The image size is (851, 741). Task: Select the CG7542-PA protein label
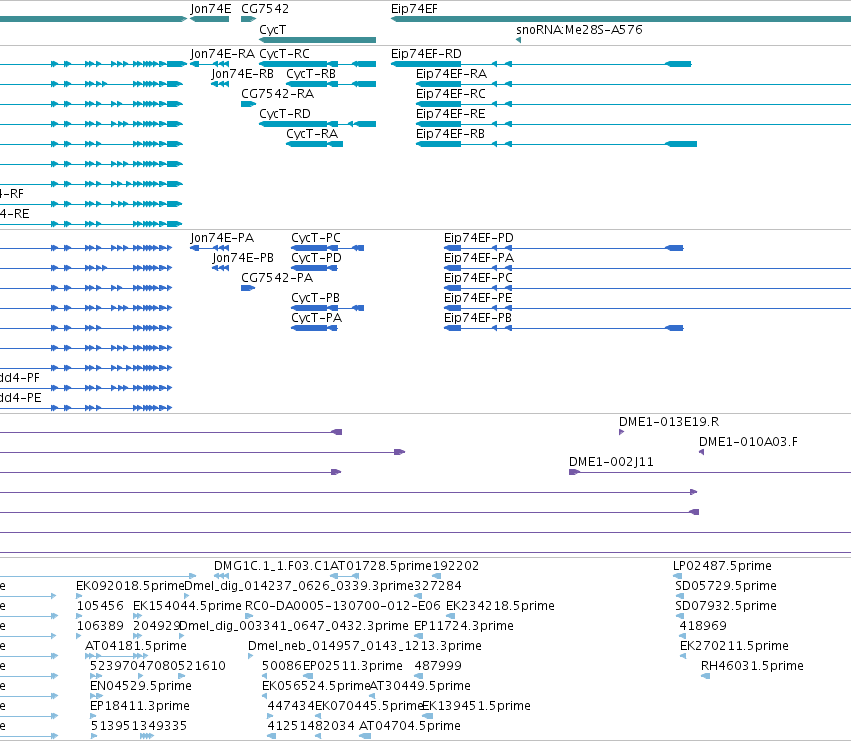(x=277, y=278)
